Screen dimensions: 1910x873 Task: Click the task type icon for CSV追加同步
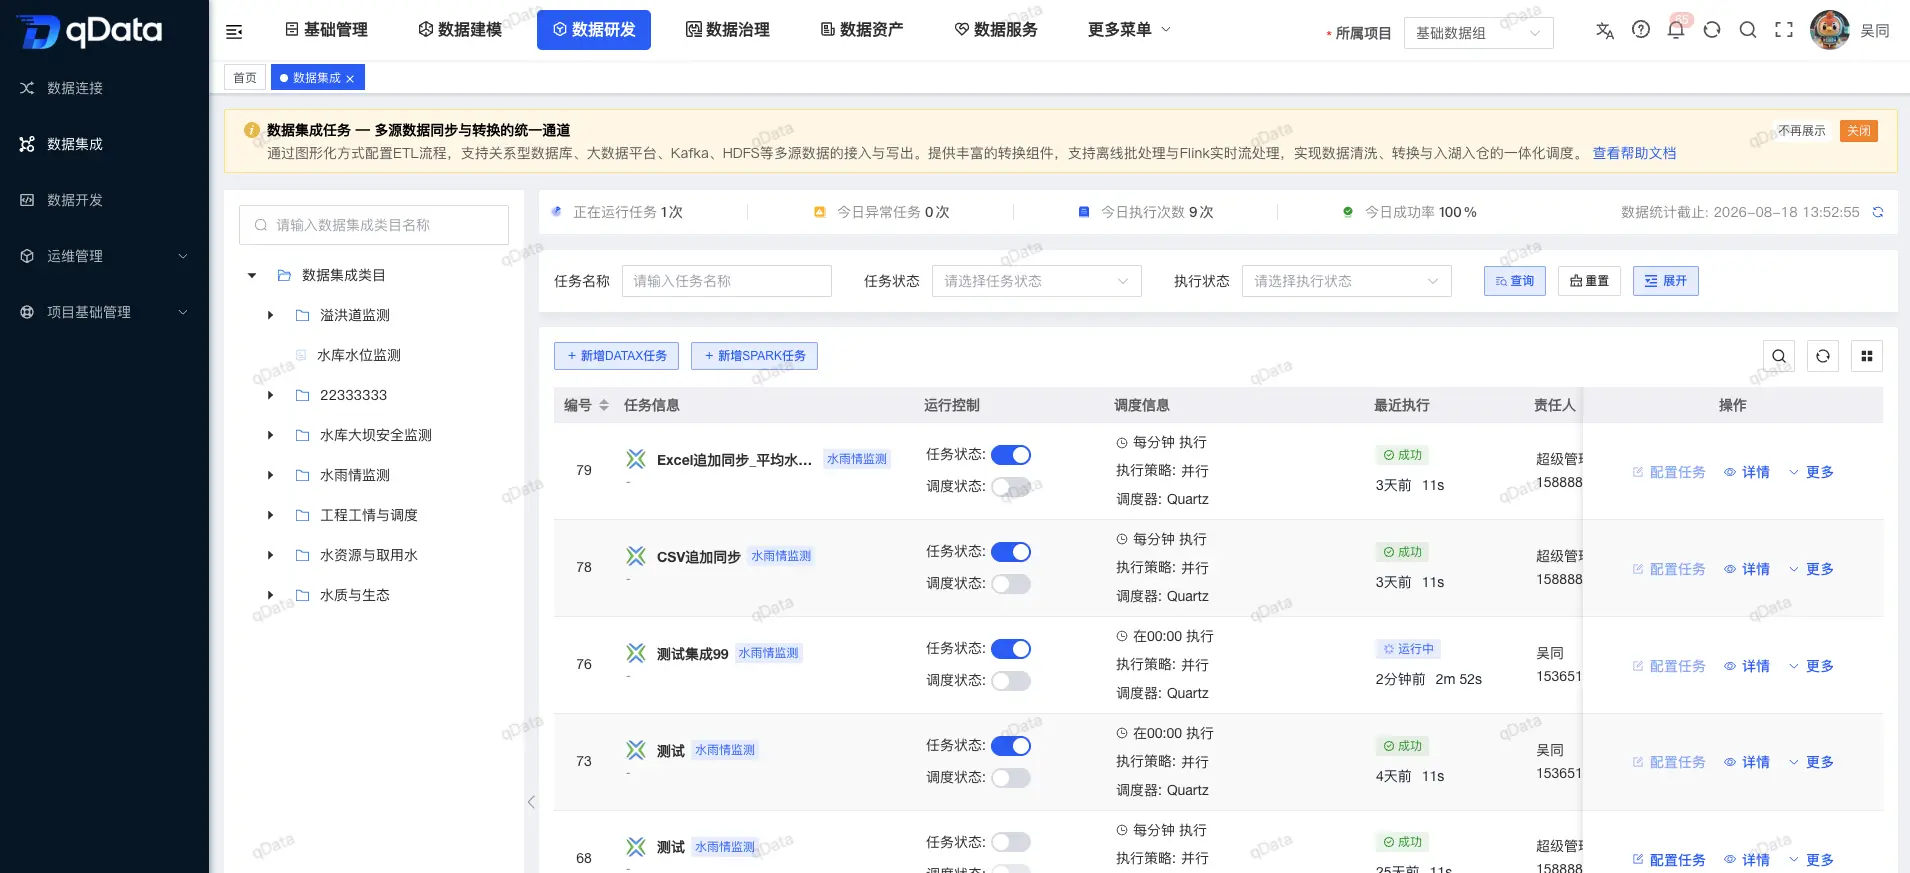click(636, 556)
